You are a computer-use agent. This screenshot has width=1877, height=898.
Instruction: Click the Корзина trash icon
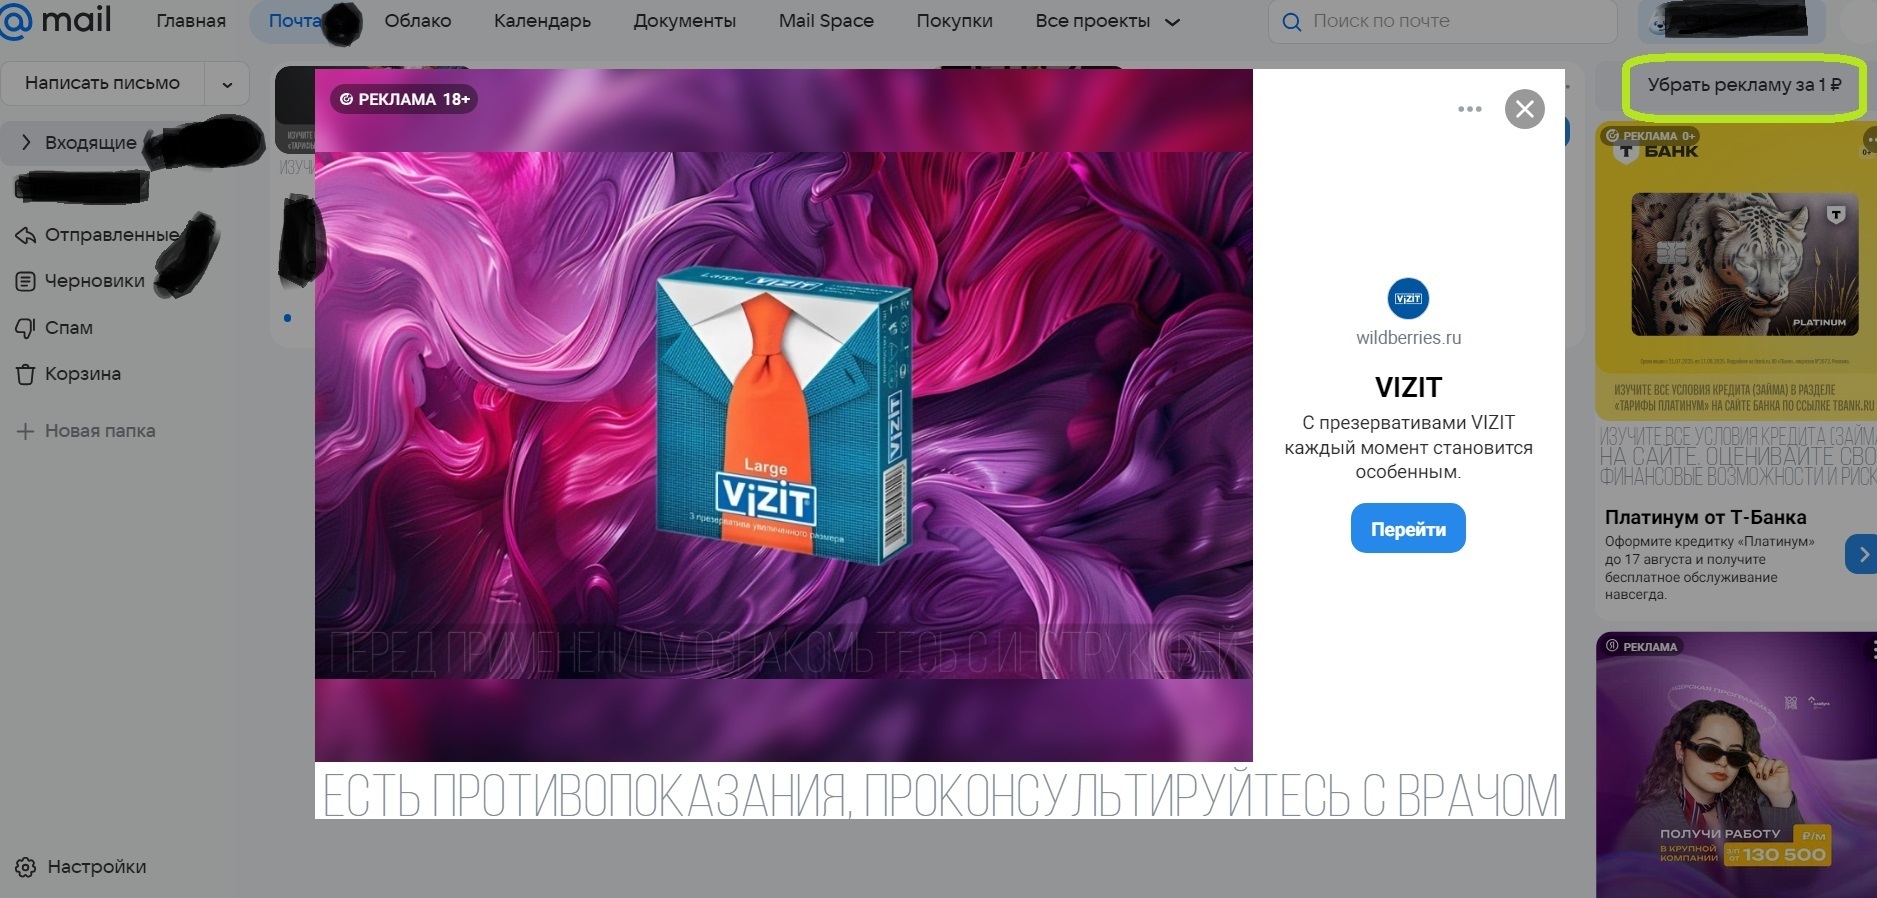pos(26,374)
